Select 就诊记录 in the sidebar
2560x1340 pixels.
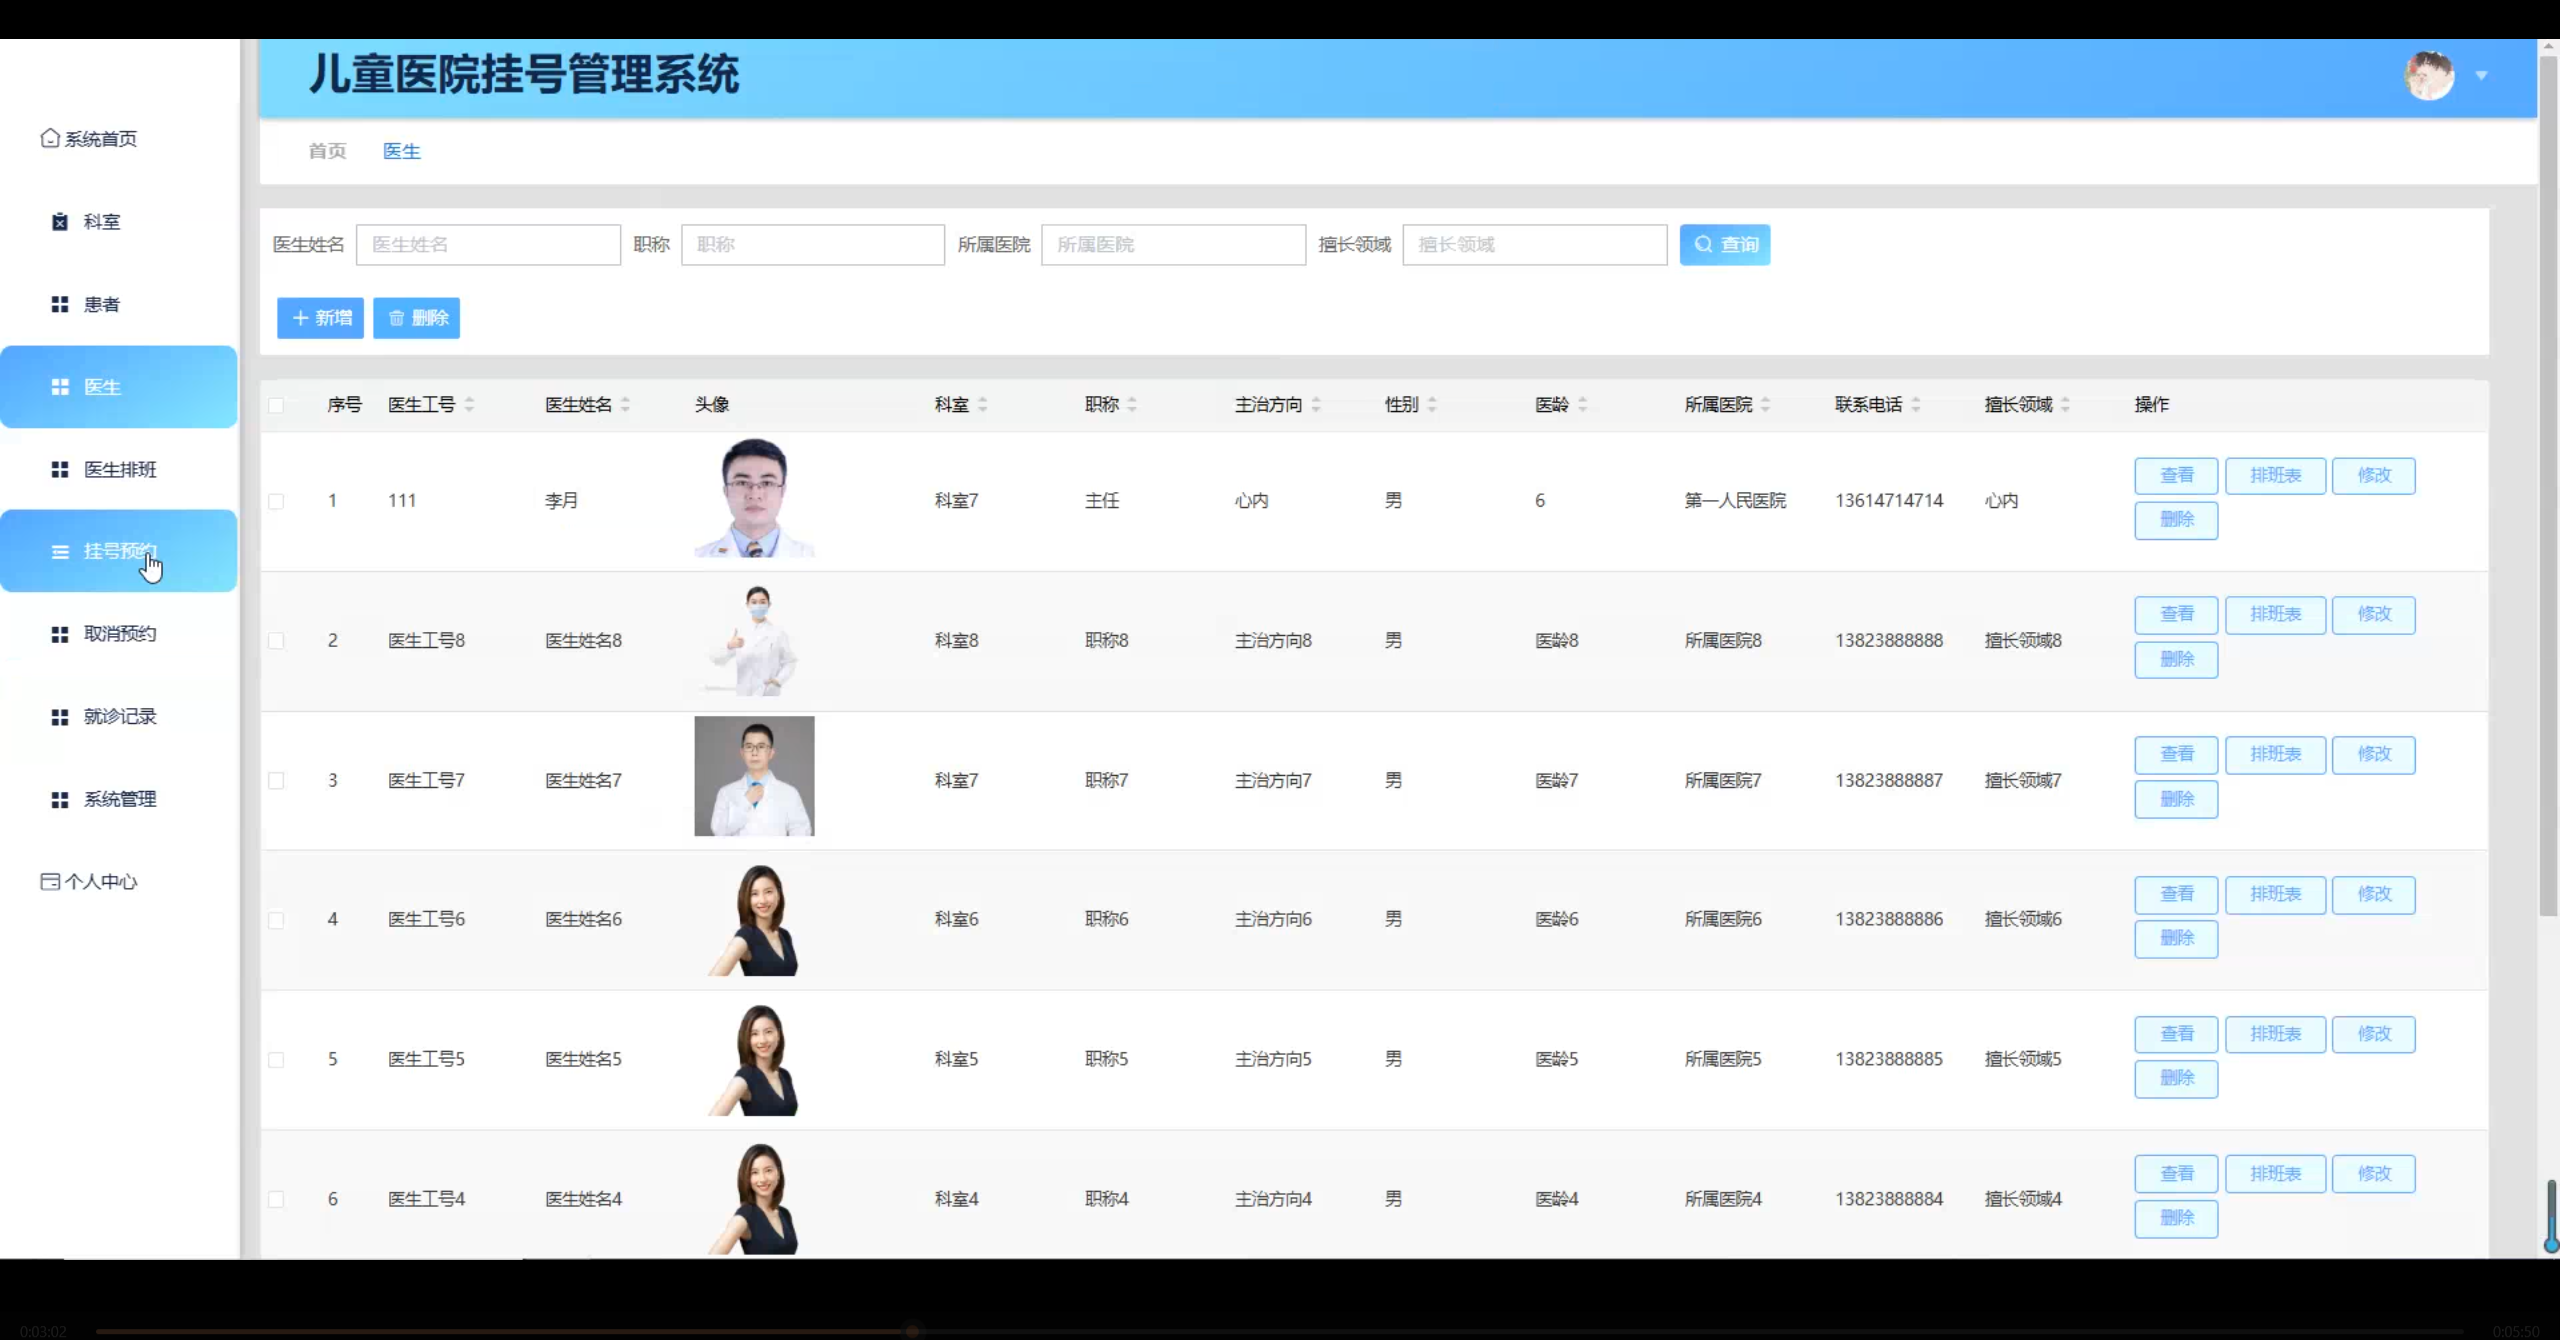pos(120,716)
